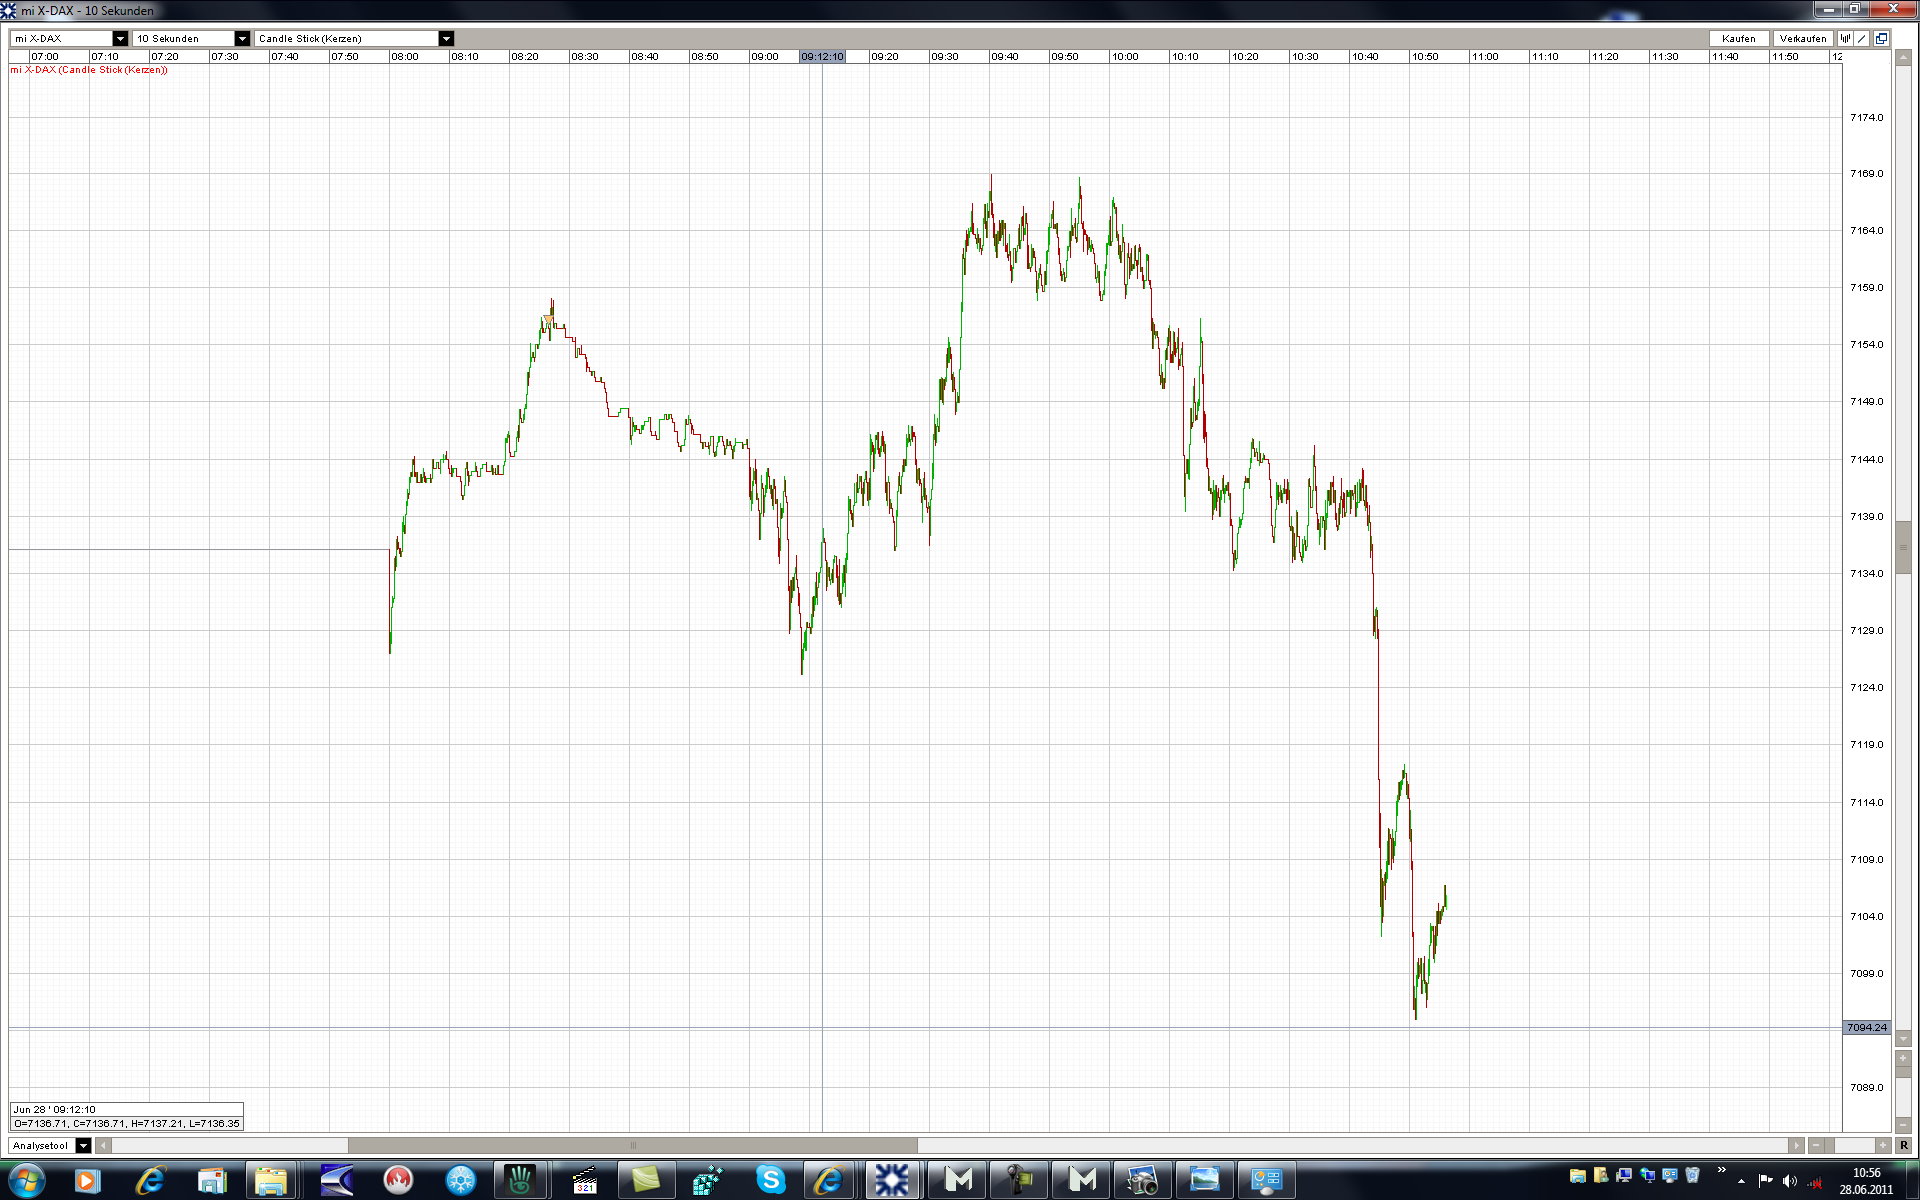Screen dimensions: 1920x1200
Task: Click horizontal zoom minus button
Action: tap(1816, 1145)
